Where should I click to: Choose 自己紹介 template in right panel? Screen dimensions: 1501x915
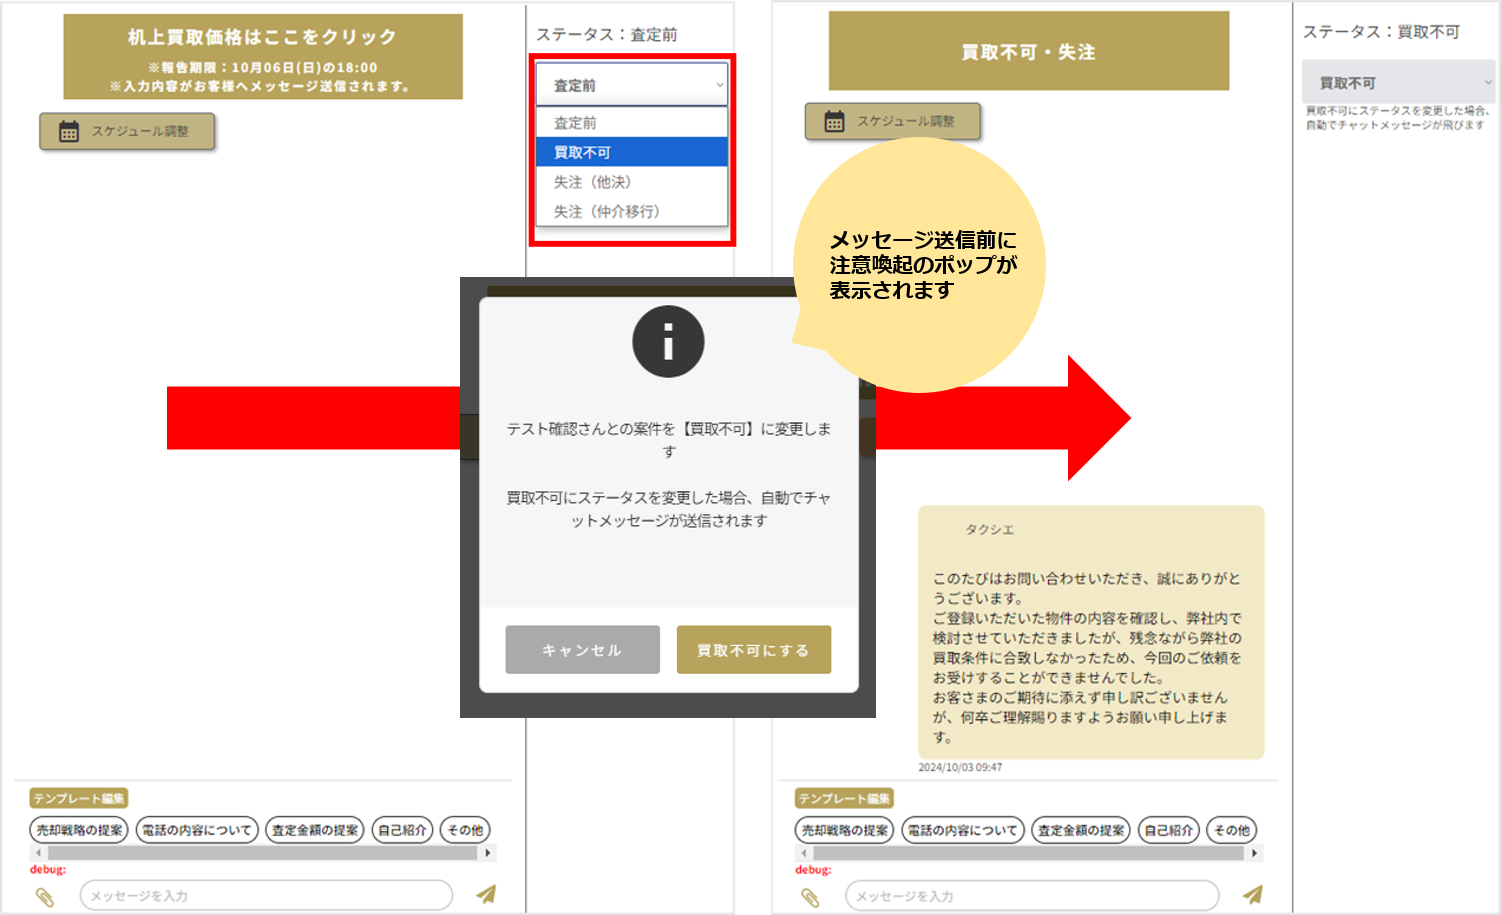click(x=1168, y=830)
